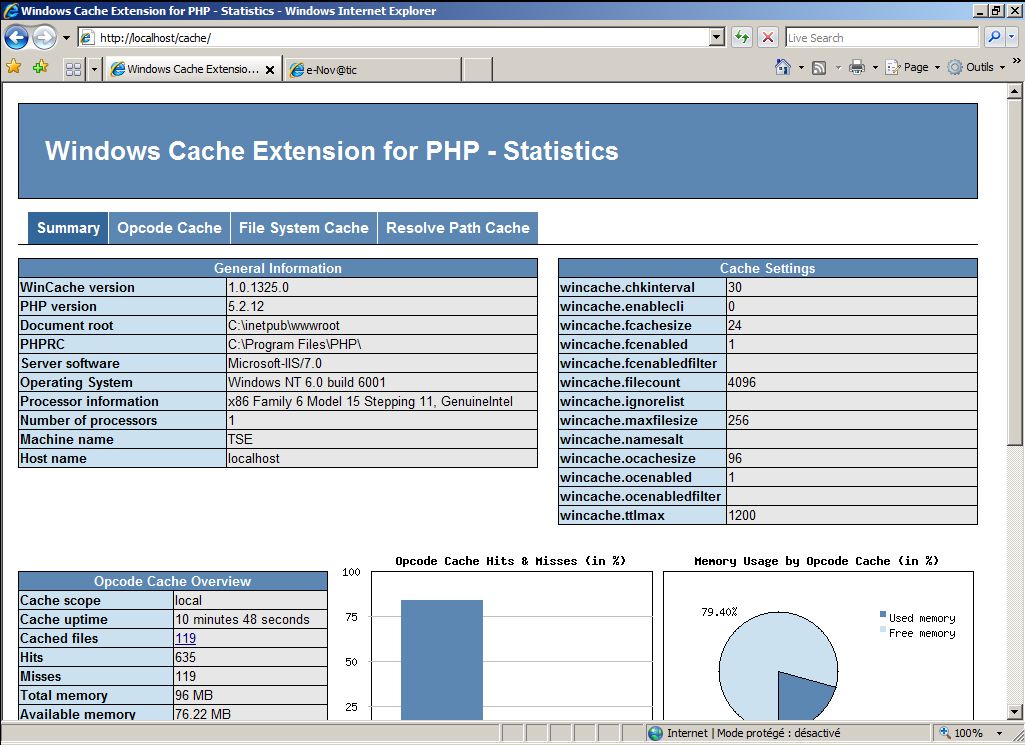Click the Document root value C:\inetpub\wwwroot
The image size is (1025, 745).
284,325
